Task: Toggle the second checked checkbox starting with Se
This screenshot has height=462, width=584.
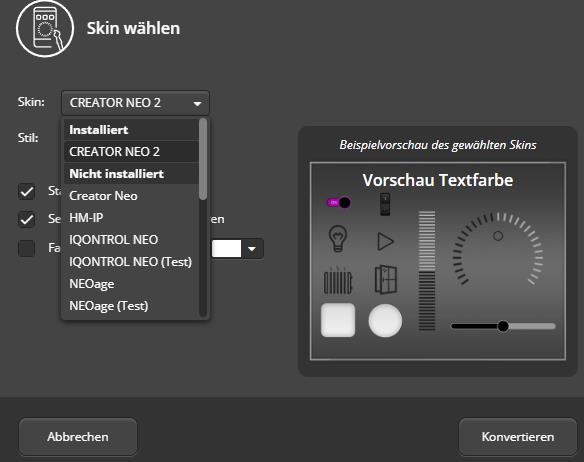Action: 26,219
